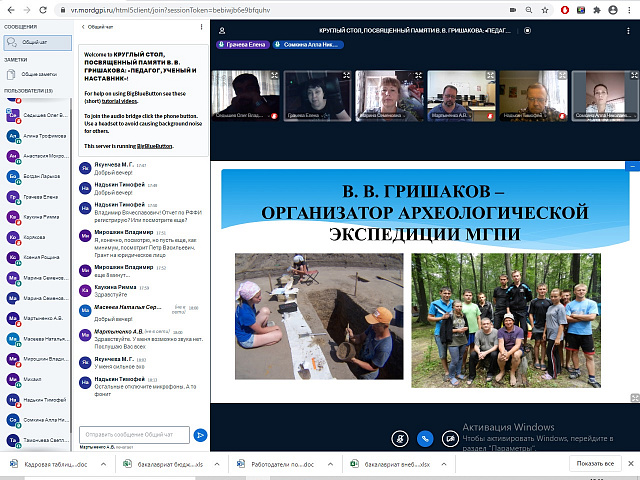Viewport: 640px width, 480px height.
Task: Open chevron menu for Работодатели по download
Action: (x=330, y=464)
